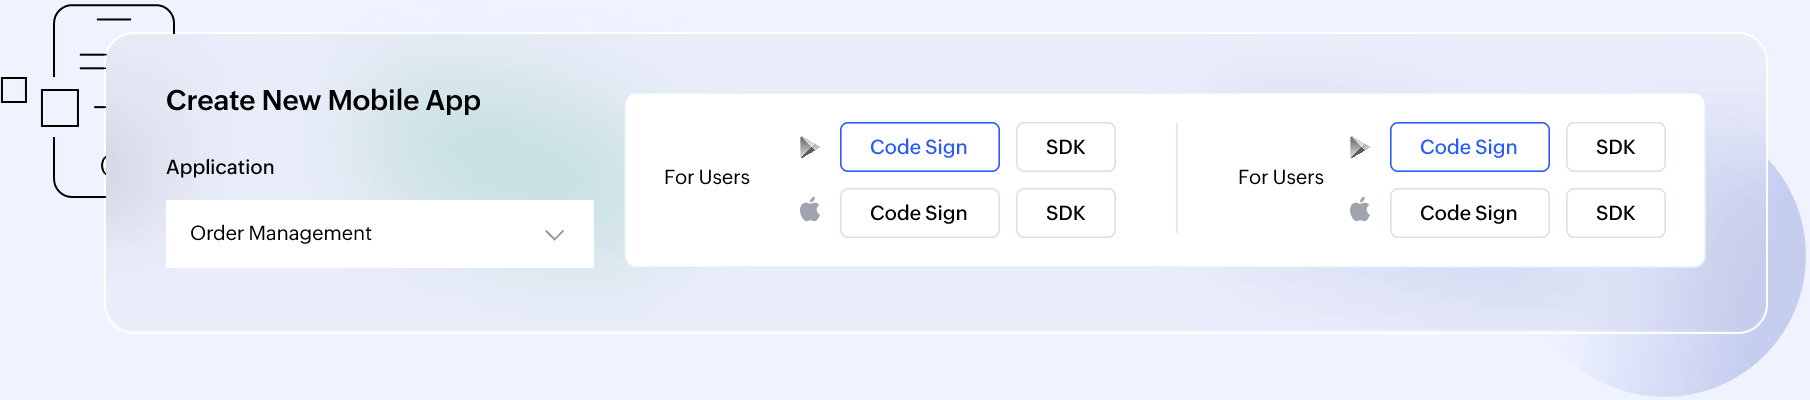1810x400 pixels.
Task: Choose the right group's Apple SDK button
Action: (1615, 213)
